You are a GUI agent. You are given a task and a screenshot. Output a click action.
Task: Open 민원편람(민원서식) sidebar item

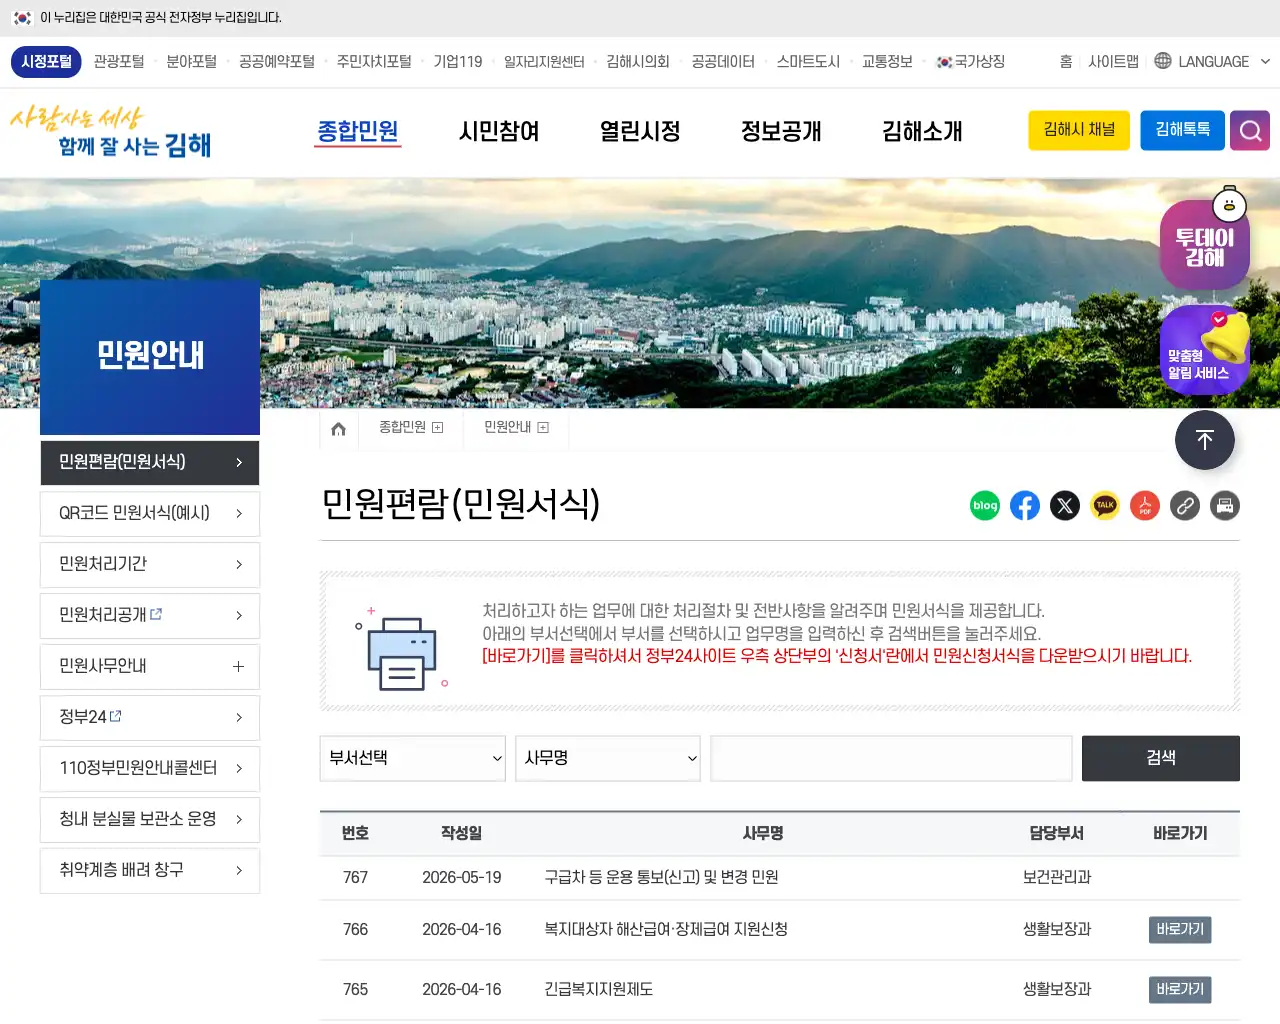tap(150, 463)
